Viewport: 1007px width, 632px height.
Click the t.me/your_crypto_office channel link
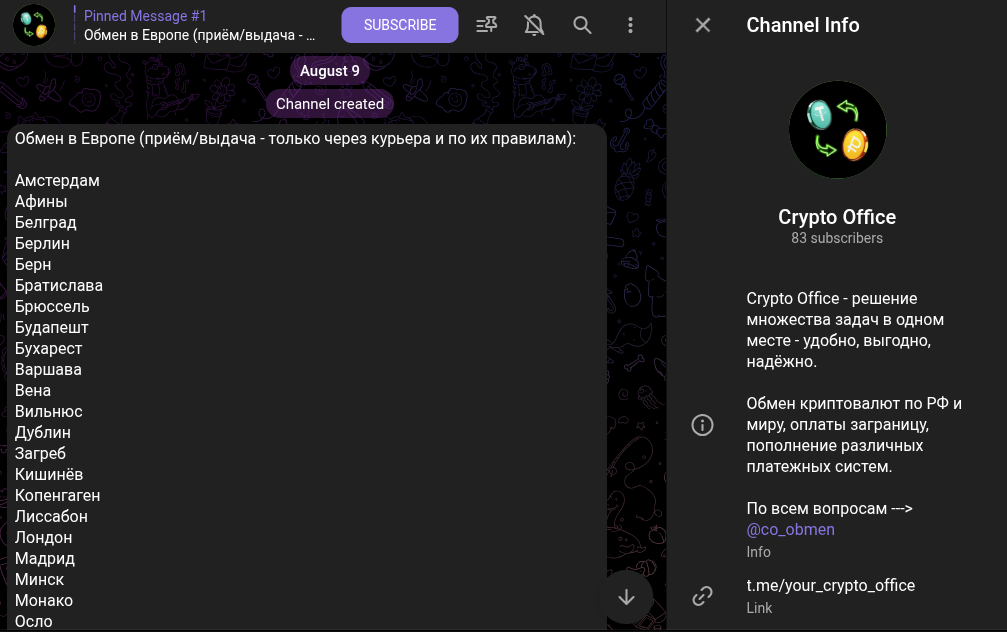[830, 585]
